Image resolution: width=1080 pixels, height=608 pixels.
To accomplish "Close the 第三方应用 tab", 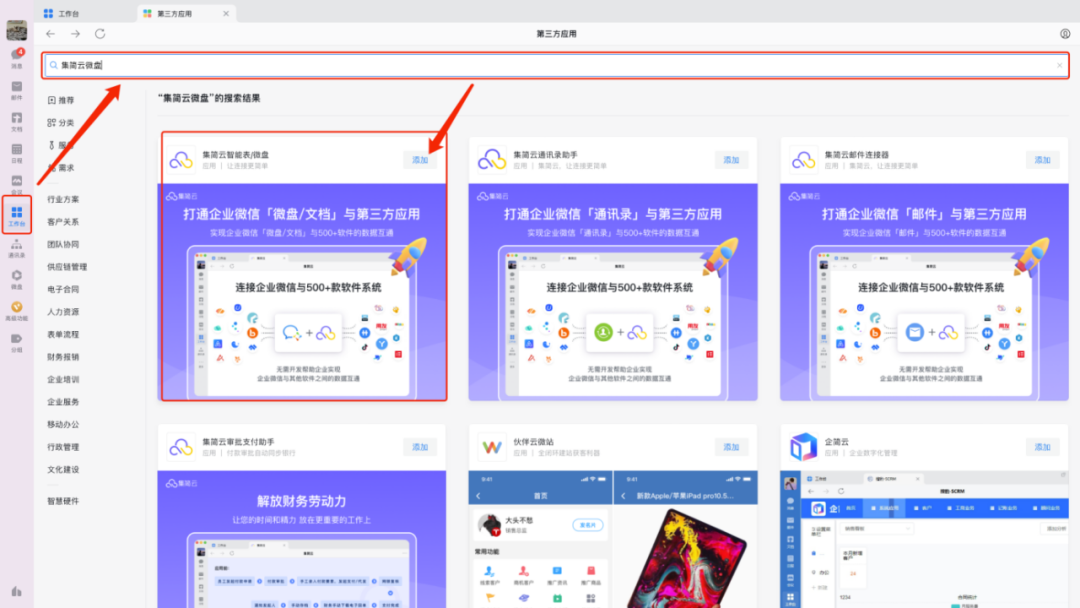I will [x=226, y=14].
